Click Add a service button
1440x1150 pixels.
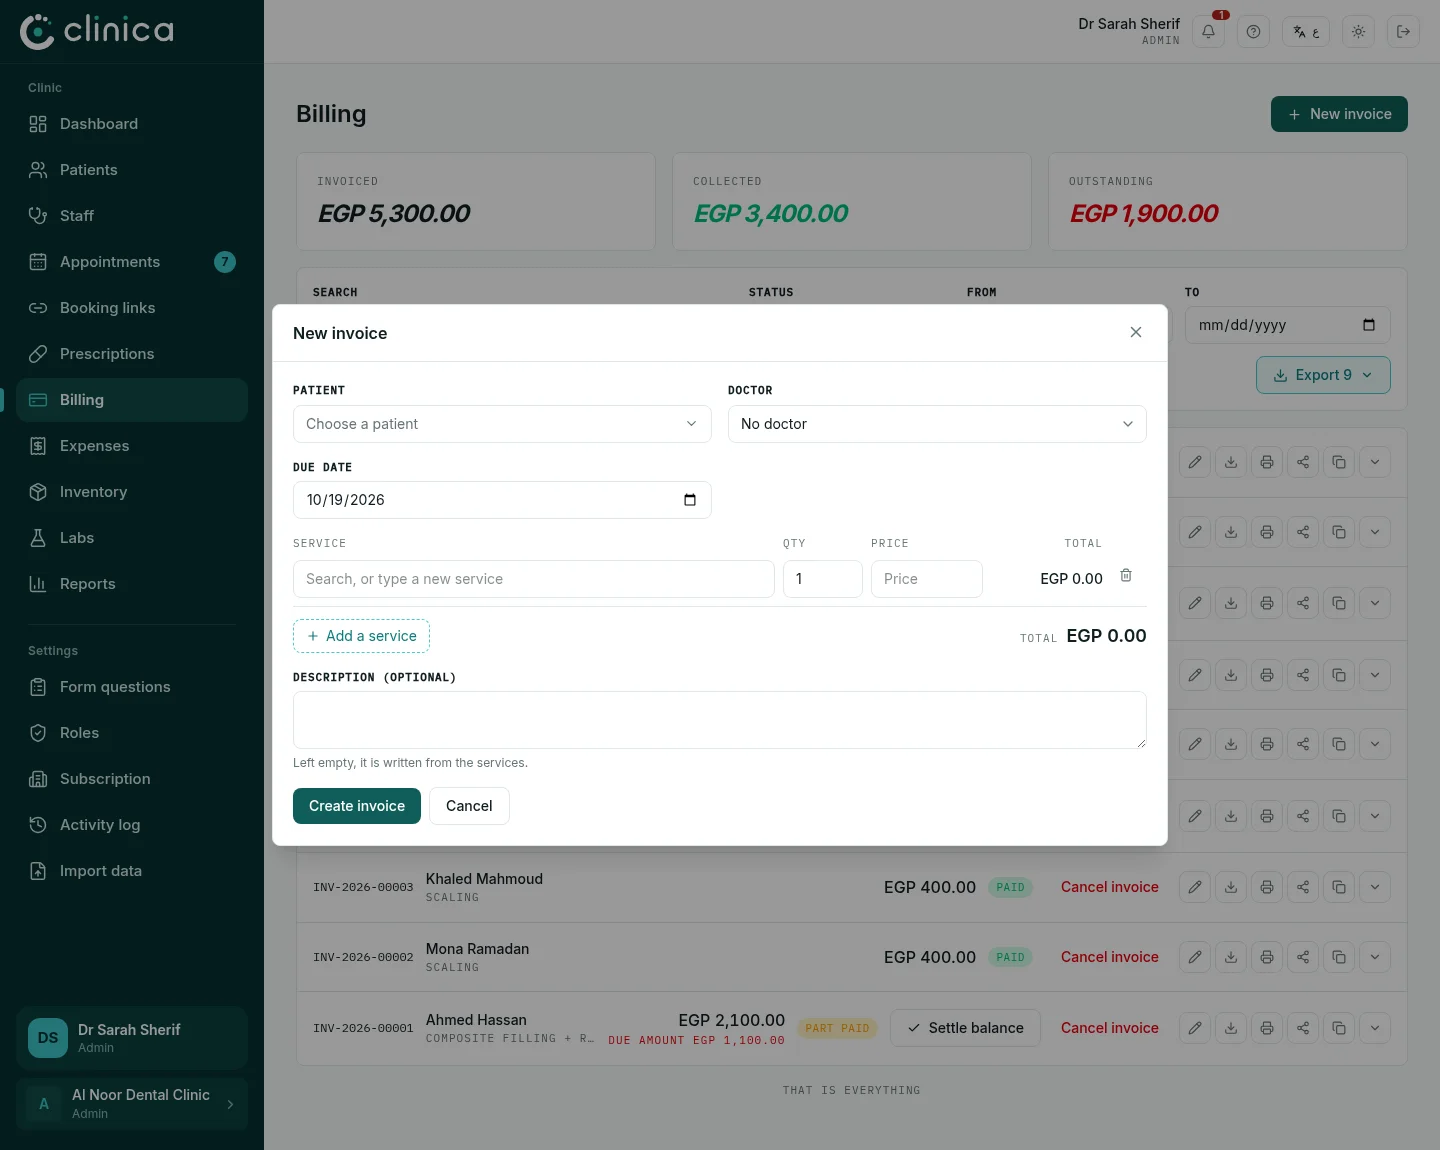click(x=361, y=636)
